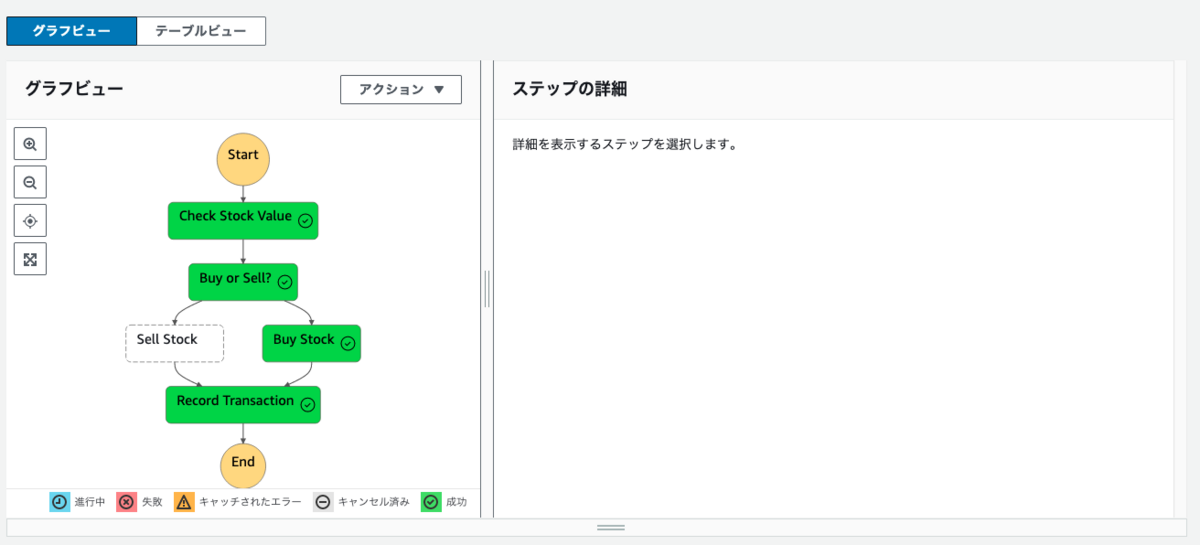Image resolution: width=1200 pixels, height=545 pixels.
Task: Click the キャンセル済み legend minus icon
Action: 323,502
